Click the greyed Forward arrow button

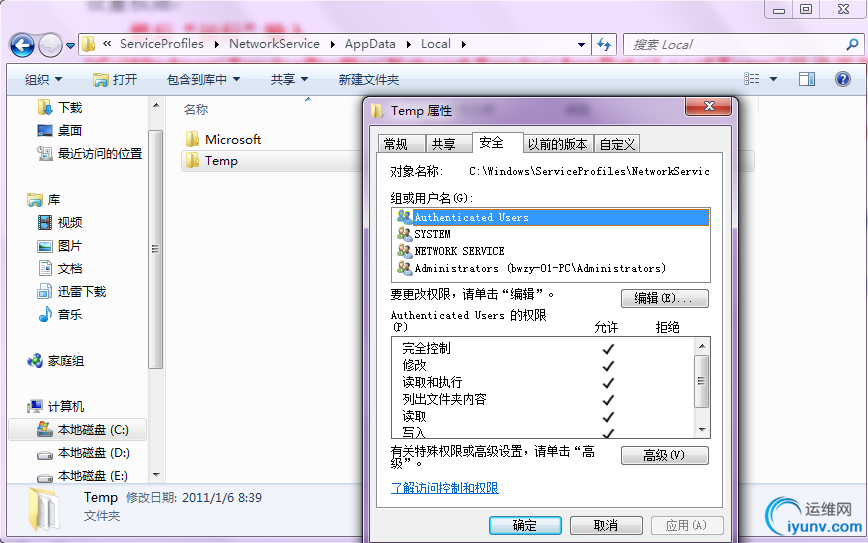click(50, 45)
